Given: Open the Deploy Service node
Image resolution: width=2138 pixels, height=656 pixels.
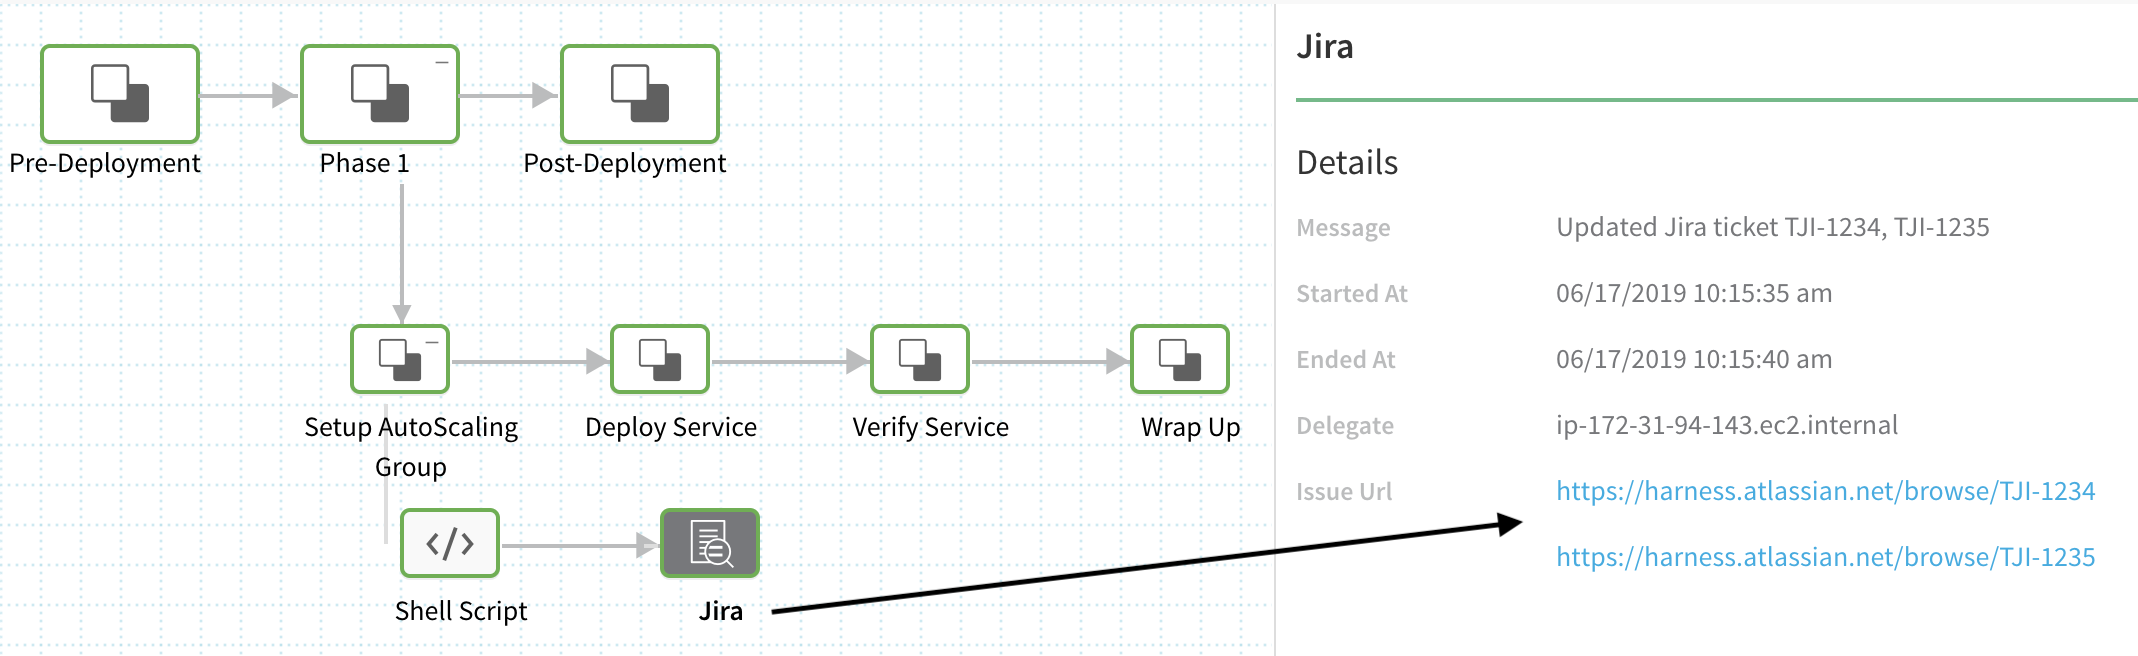Looking at the screenshot, I should [660, 359].
